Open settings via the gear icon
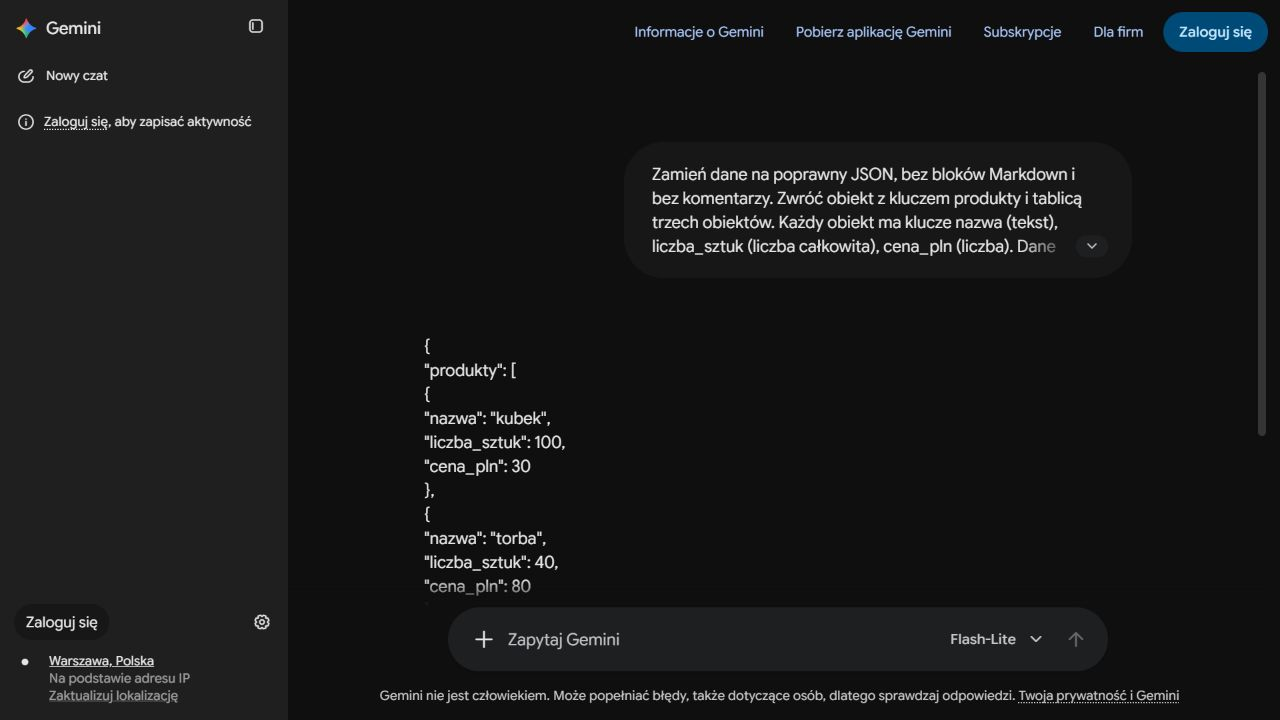This screenshot has width=1280, height=720. pos(262,622)
